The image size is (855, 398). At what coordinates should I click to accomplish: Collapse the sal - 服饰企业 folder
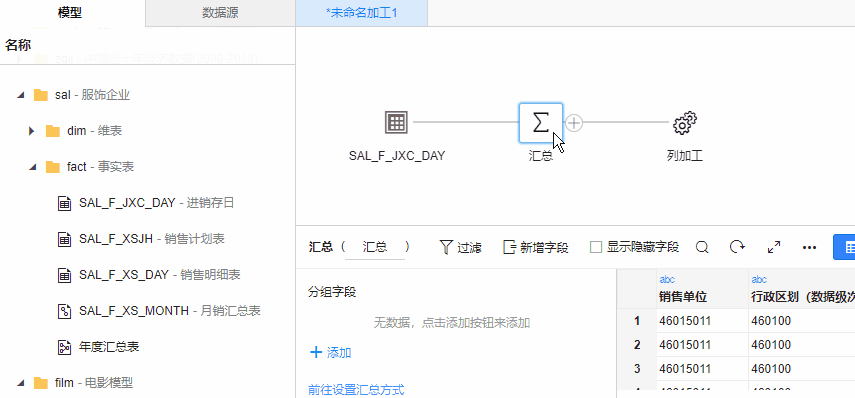(x=21, y=95)
